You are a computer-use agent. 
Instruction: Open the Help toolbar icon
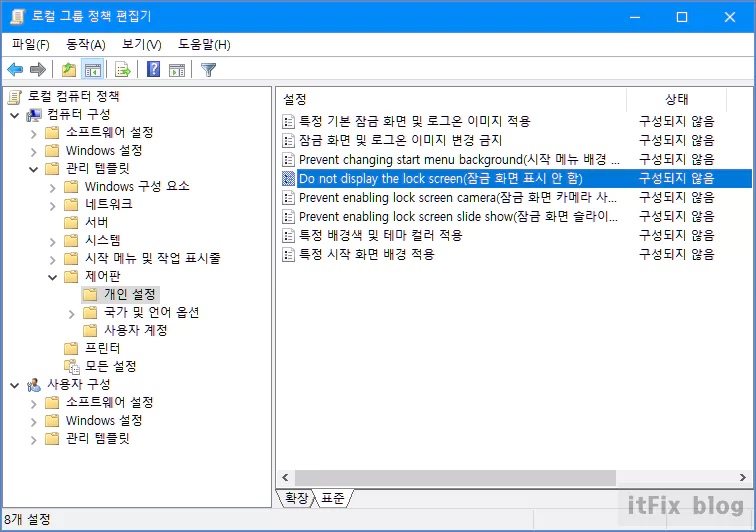tap(153, 69)
